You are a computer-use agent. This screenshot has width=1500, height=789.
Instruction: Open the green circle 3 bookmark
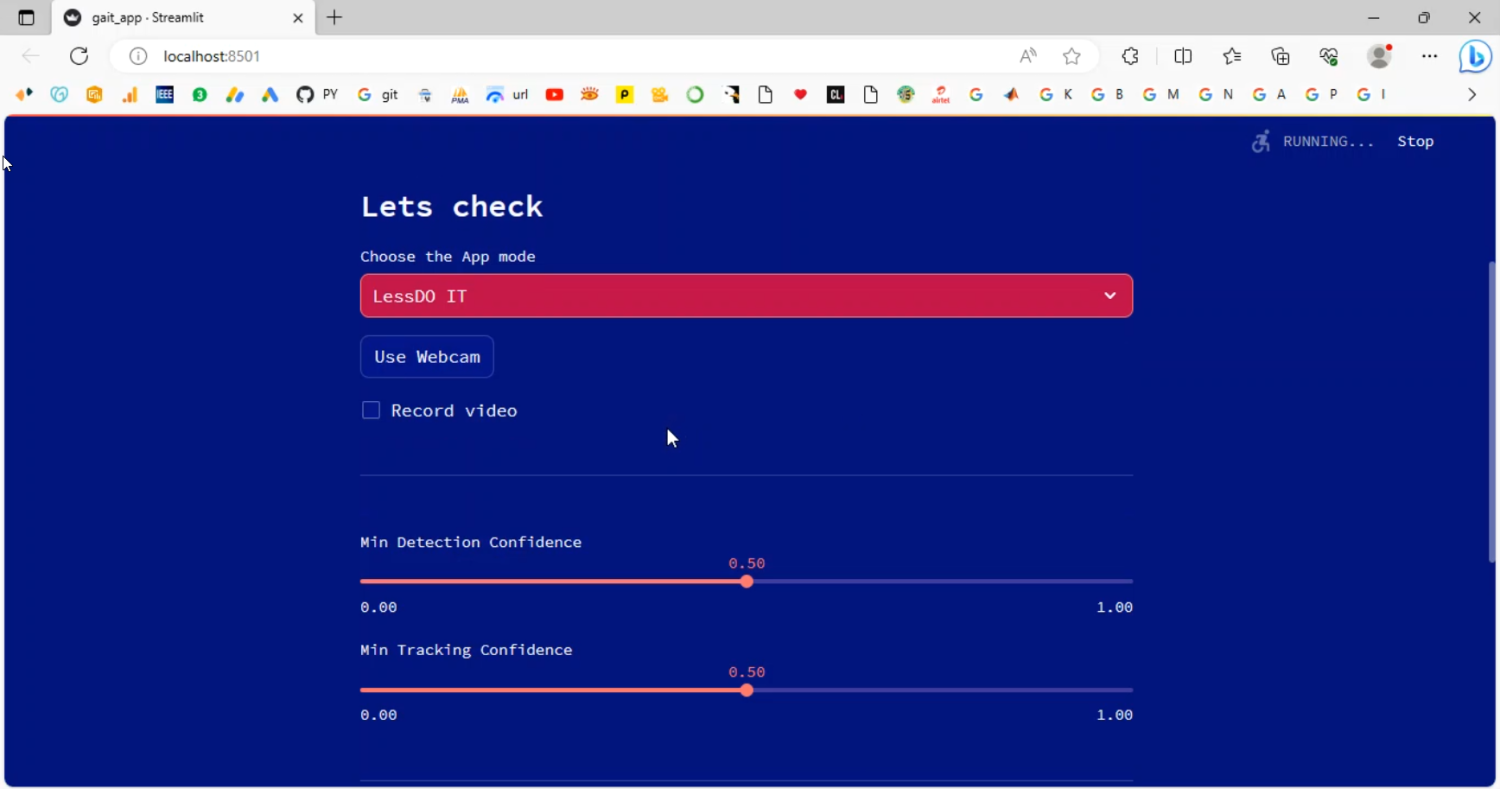200,95
